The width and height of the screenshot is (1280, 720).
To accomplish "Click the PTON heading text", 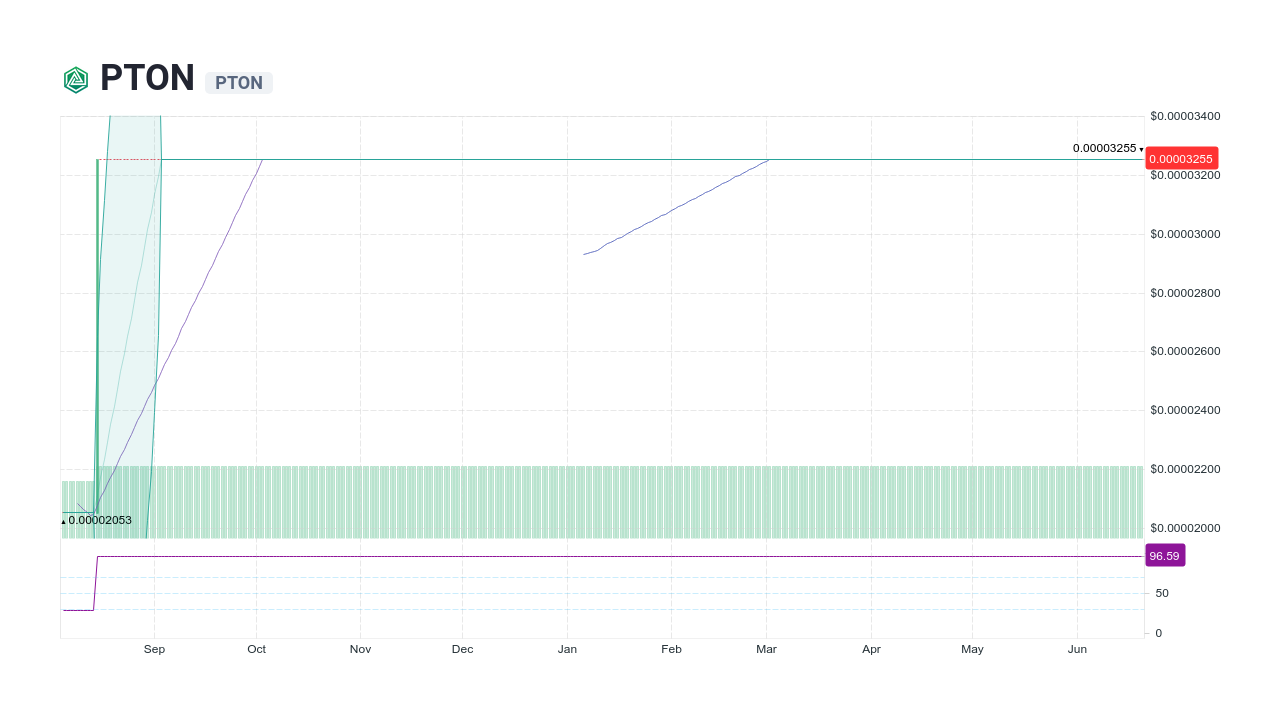I will pyautogui.click(x=146, y=78).
